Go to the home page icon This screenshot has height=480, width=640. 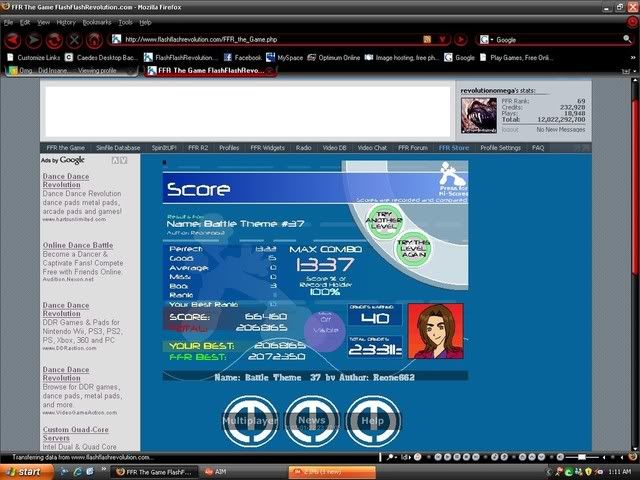point(94,40)
